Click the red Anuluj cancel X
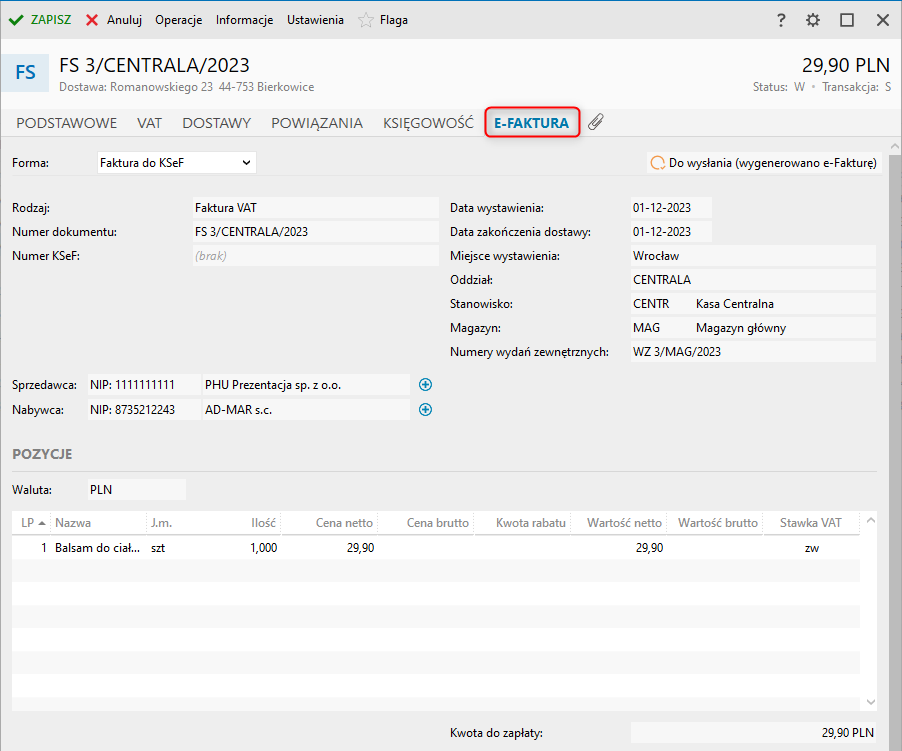902x751 pixels. 91,20
